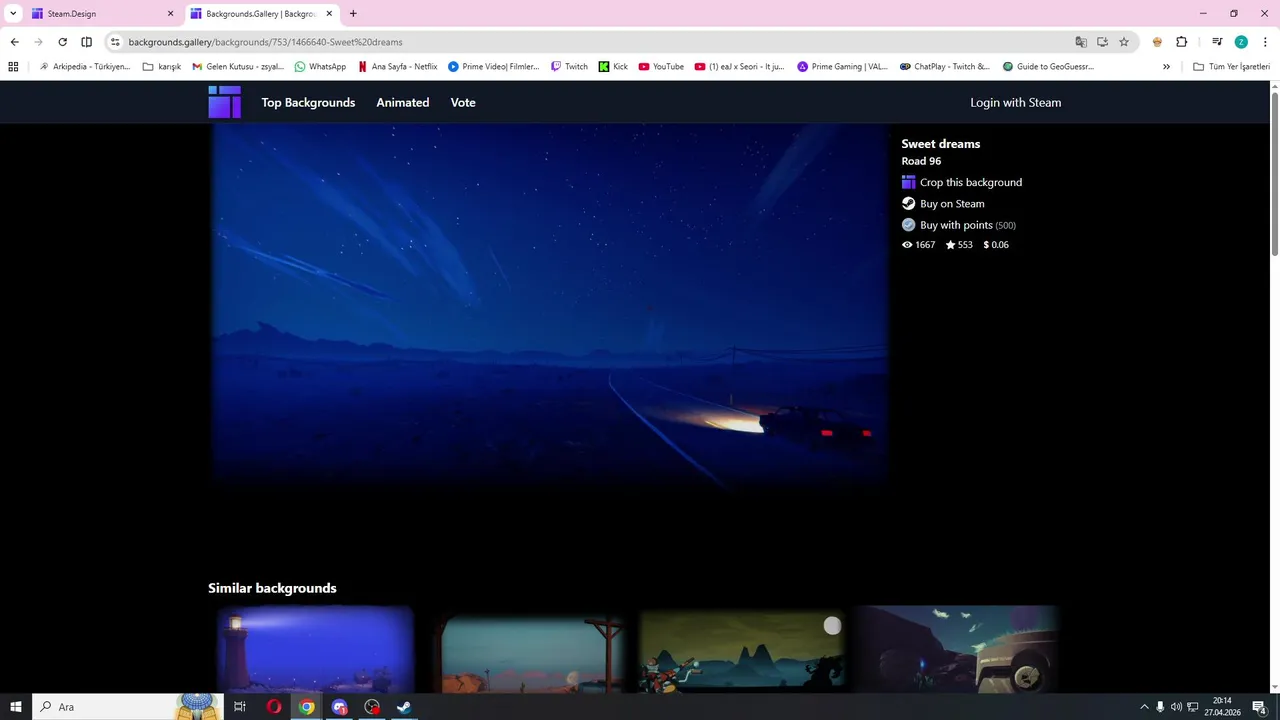The width and height of the screenshot is (1280, 720).
Task: Click the Road 96 game name
Action: point(921,161)
